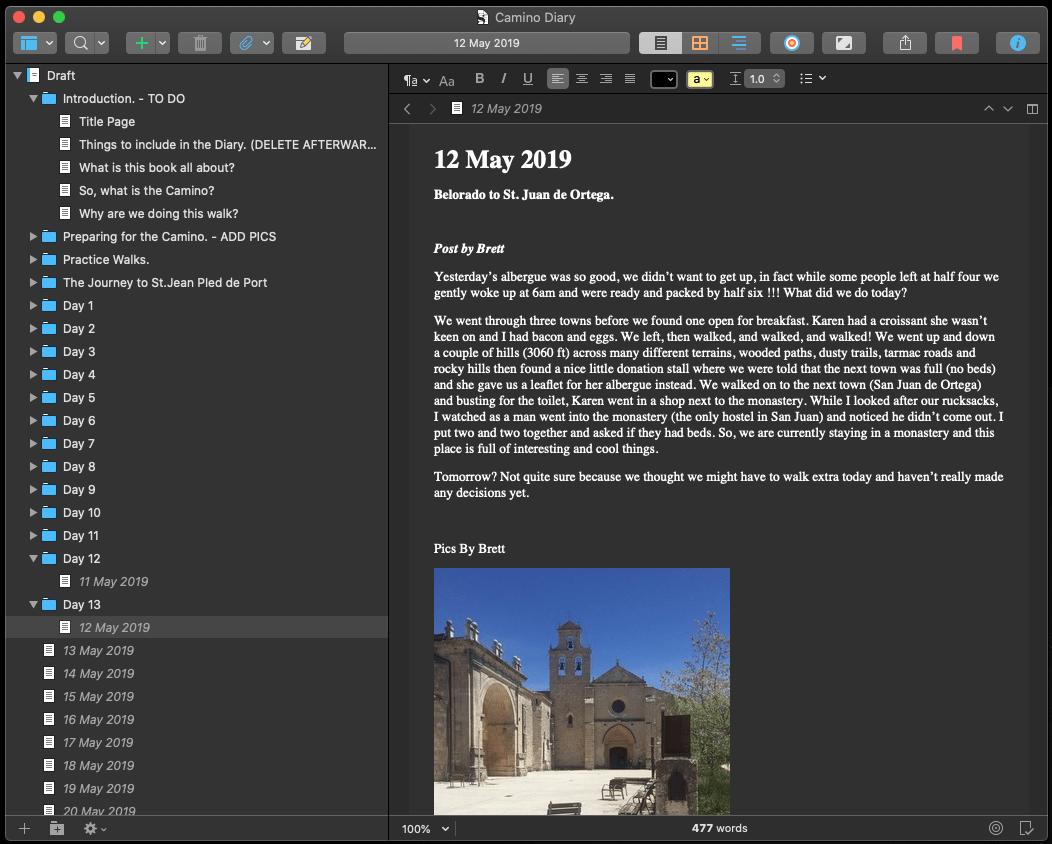Viewport: 1052px width, 844px height.
Task: Add new item with binder plus
Action: tap(24, 829)
